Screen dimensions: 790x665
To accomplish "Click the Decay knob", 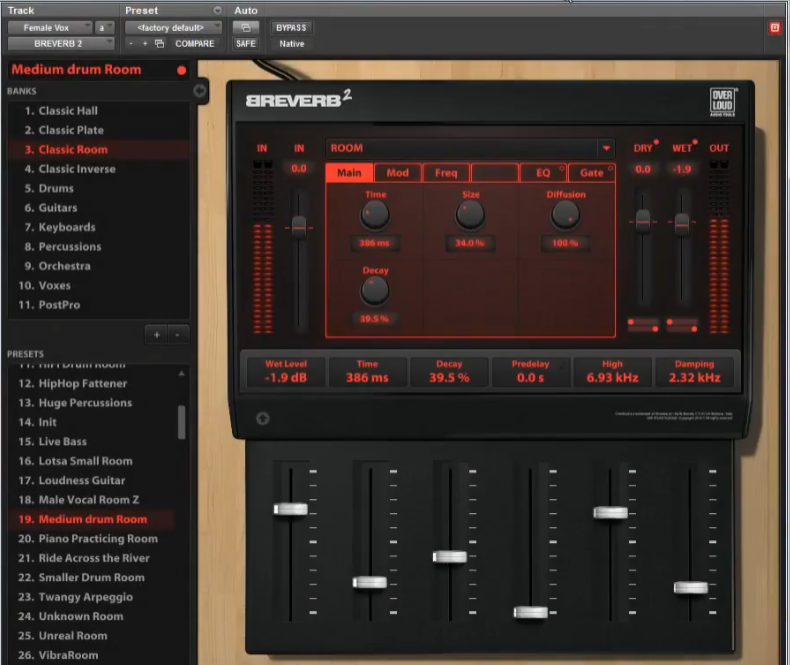I will (x=374, y=291).
